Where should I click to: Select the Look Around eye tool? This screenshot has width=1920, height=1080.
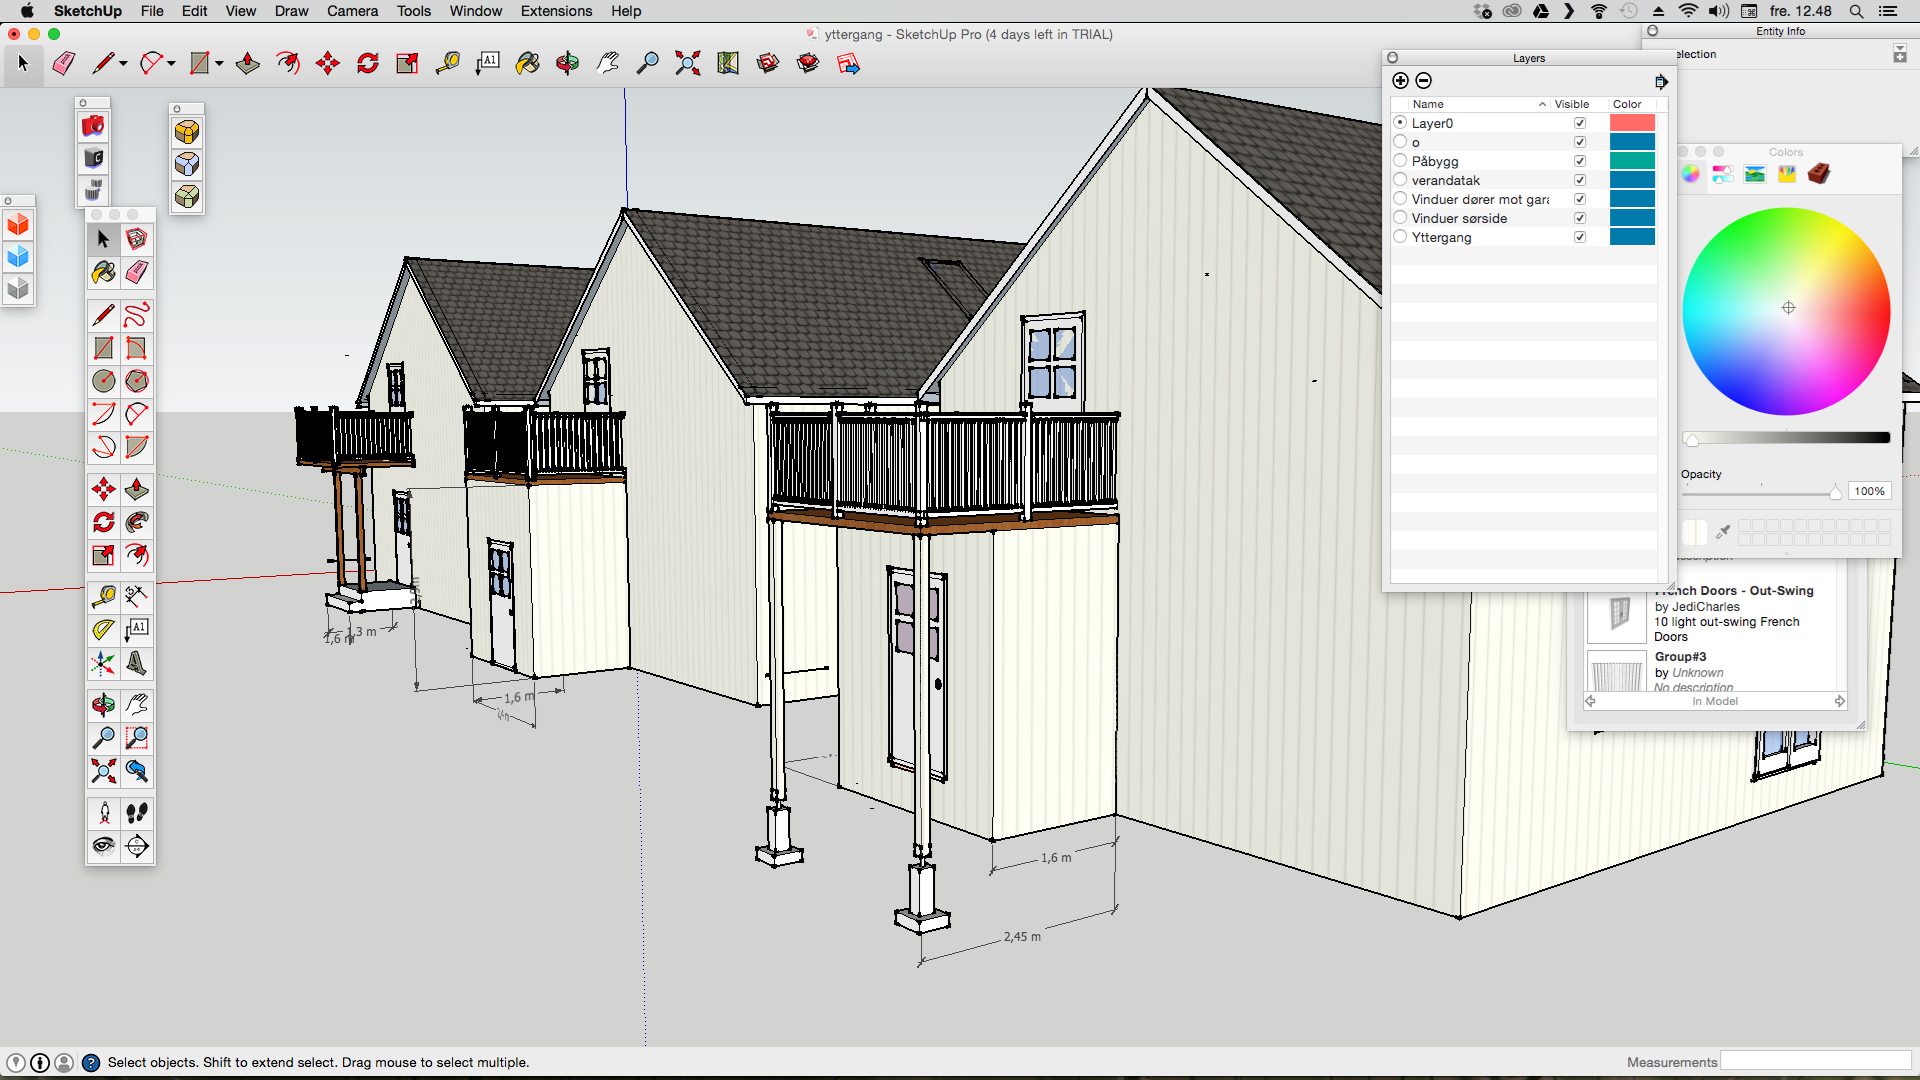[x=104, y=846]
